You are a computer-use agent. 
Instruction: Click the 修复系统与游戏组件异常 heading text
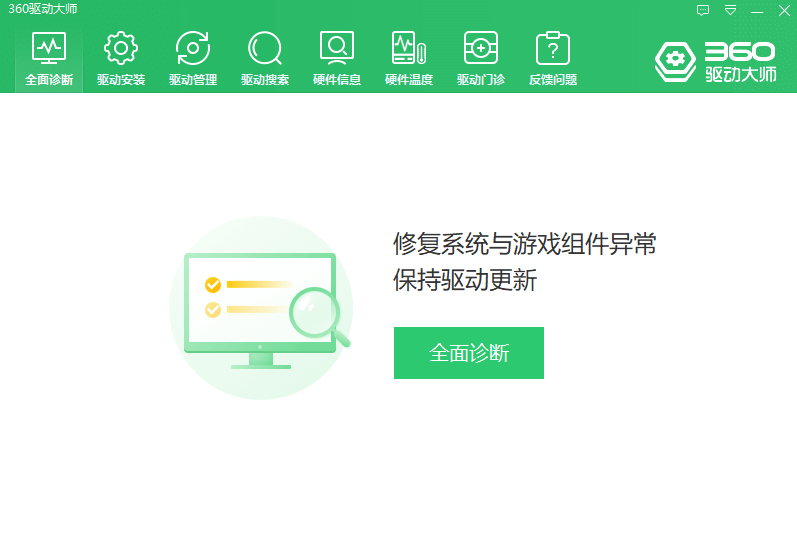click(525, 243)
